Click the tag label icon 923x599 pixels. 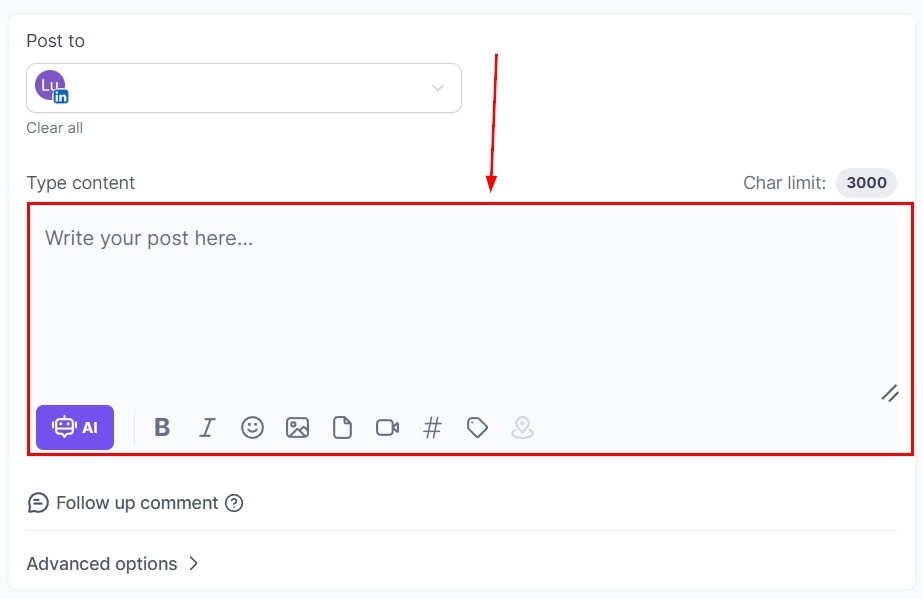coord(477,428)
